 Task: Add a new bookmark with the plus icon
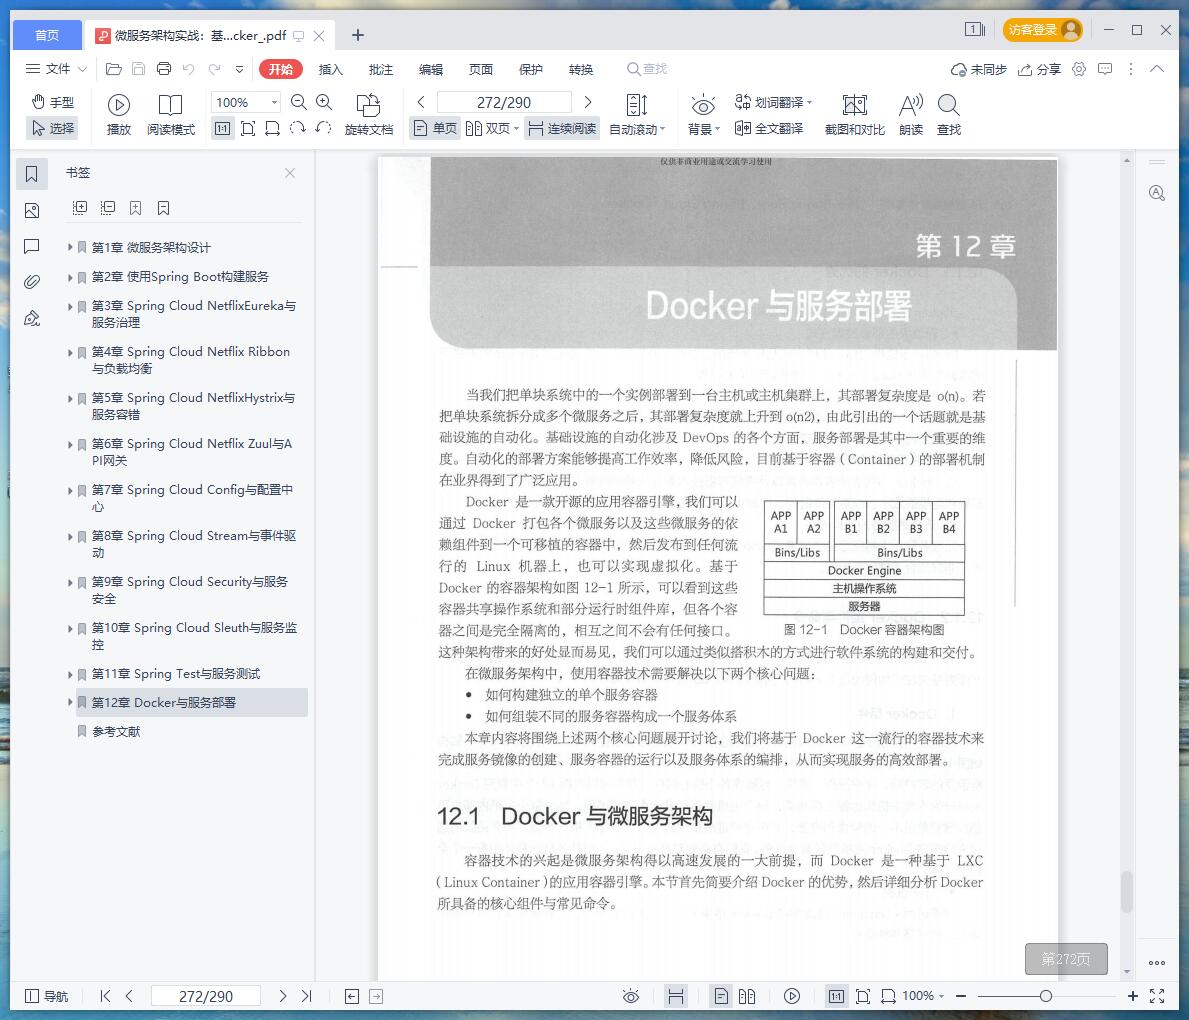(136, 208)
